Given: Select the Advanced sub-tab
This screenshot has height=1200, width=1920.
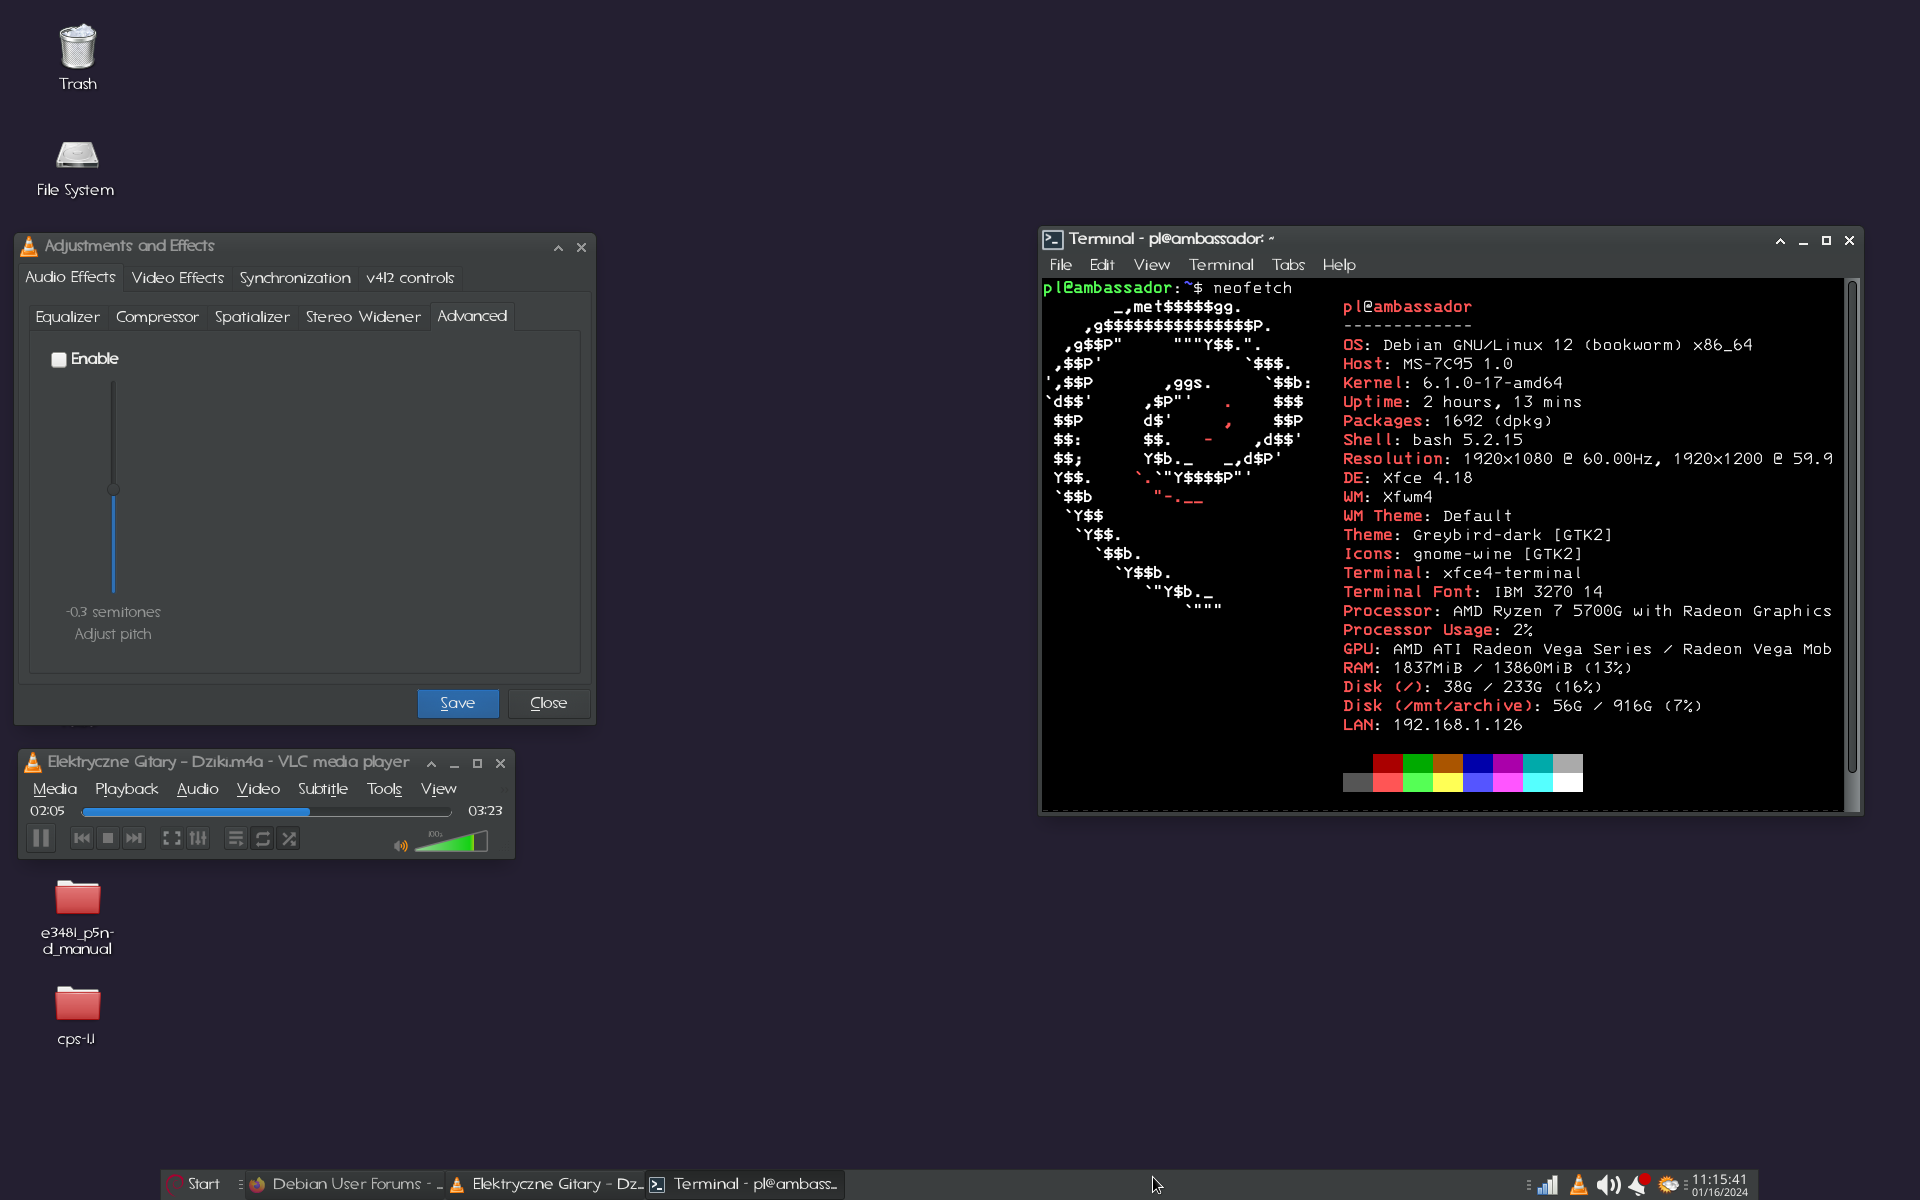Looking at the screenshot, I should click(x=472, y=316).
